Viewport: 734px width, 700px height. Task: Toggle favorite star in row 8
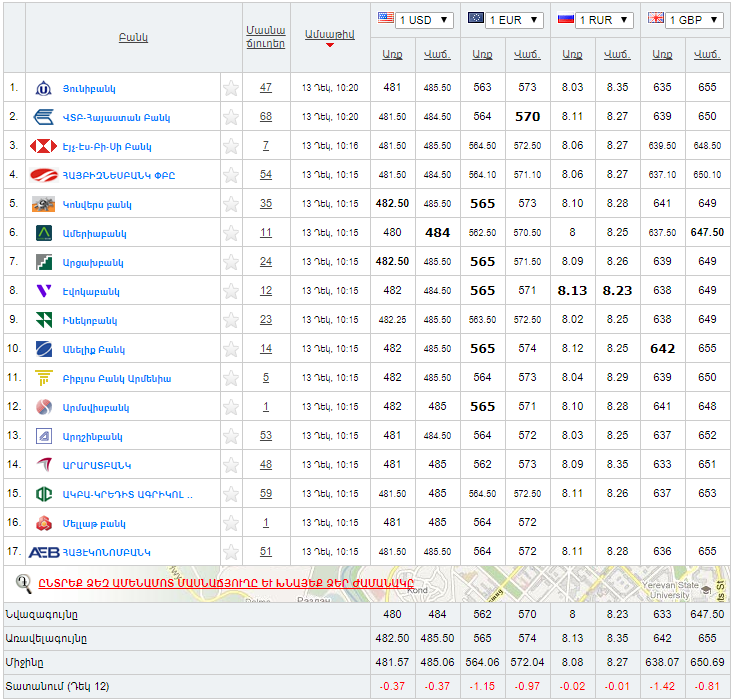[x=231, y=291]
